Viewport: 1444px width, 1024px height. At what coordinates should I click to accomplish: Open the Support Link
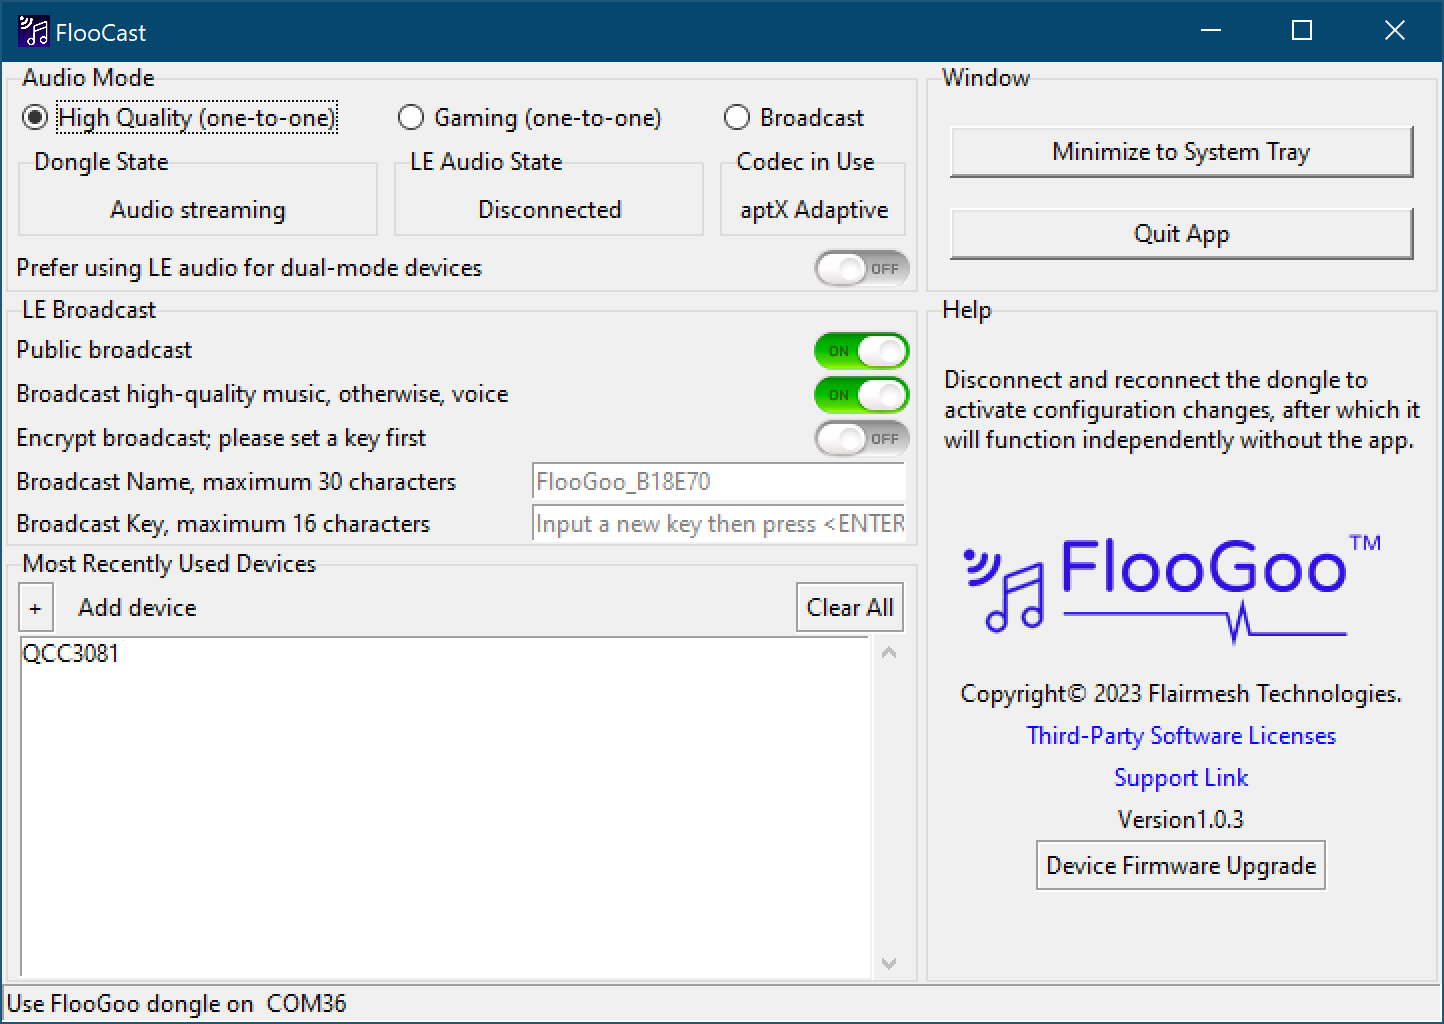point(1181,778)
